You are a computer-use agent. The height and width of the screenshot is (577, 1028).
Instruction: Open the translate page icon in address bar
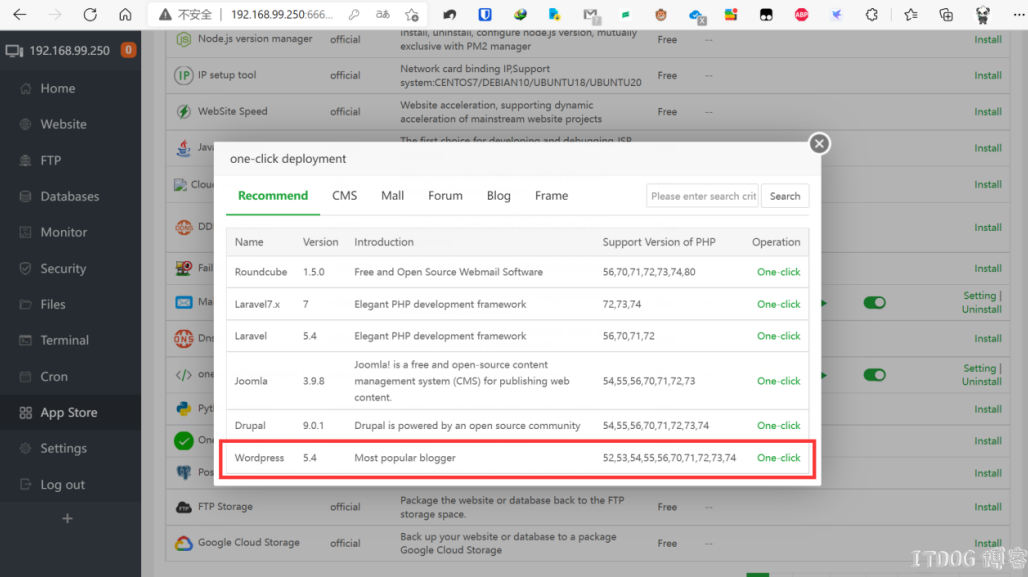click(383, 14)
